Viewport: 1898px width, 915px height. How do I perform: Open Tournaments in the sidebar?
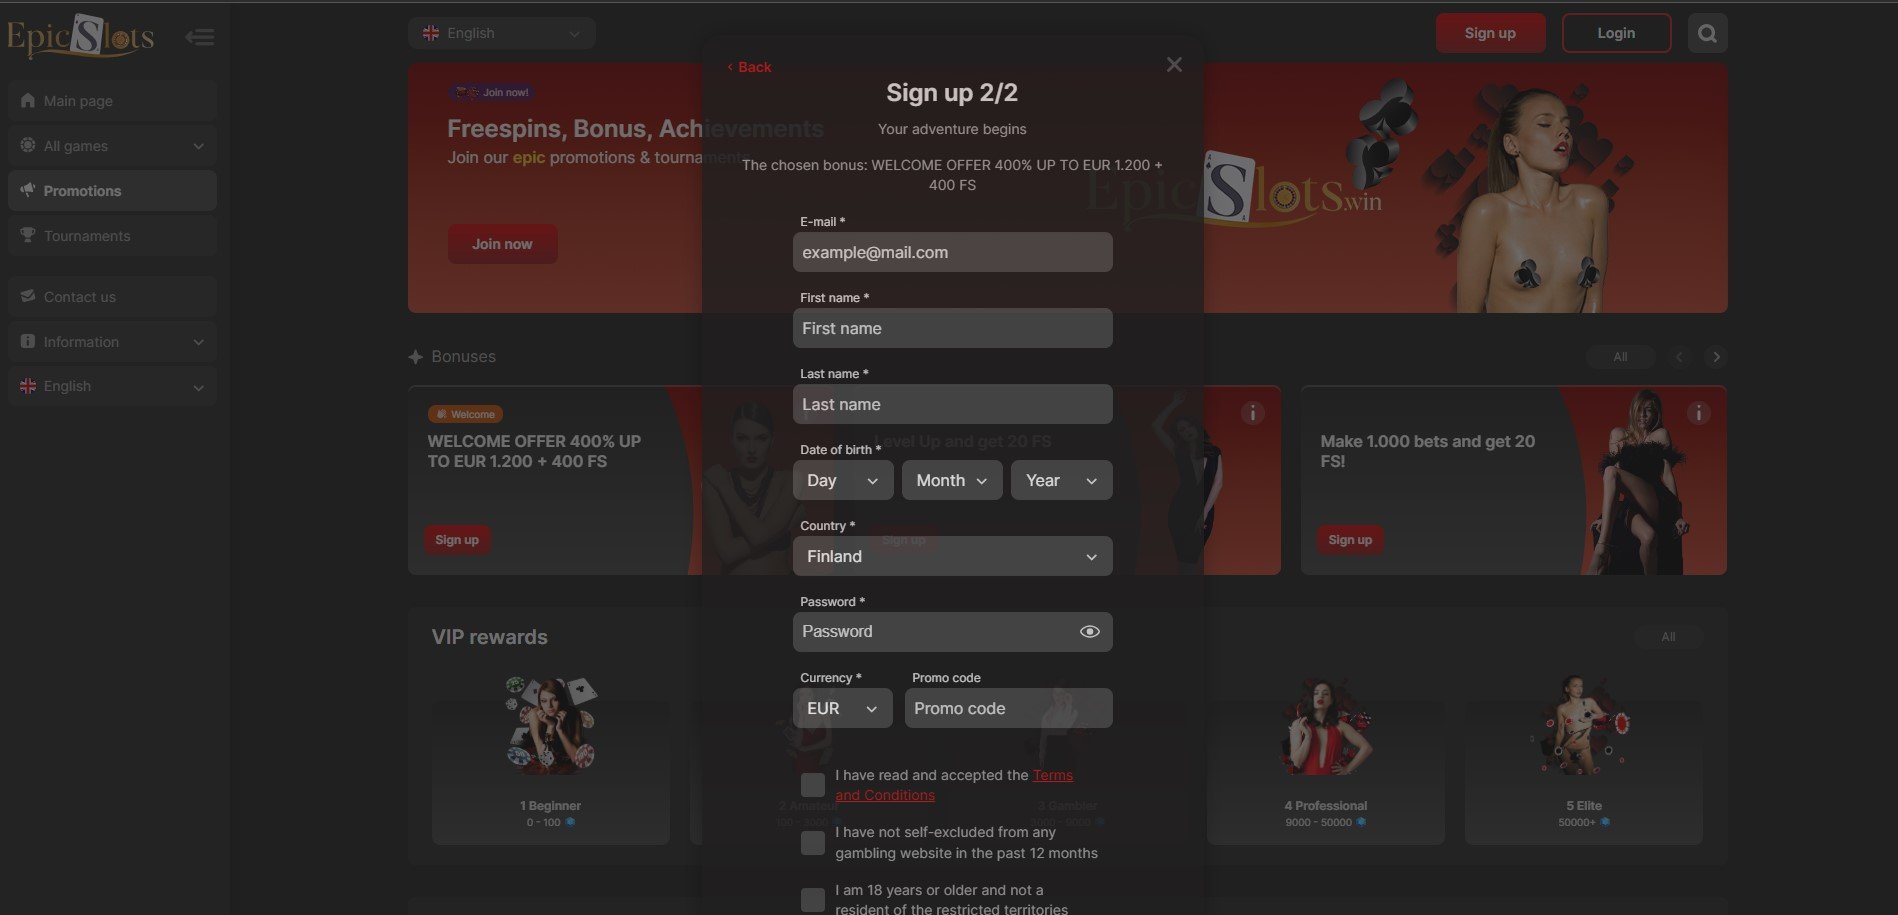pyautogui.click(x=112, y=236)
